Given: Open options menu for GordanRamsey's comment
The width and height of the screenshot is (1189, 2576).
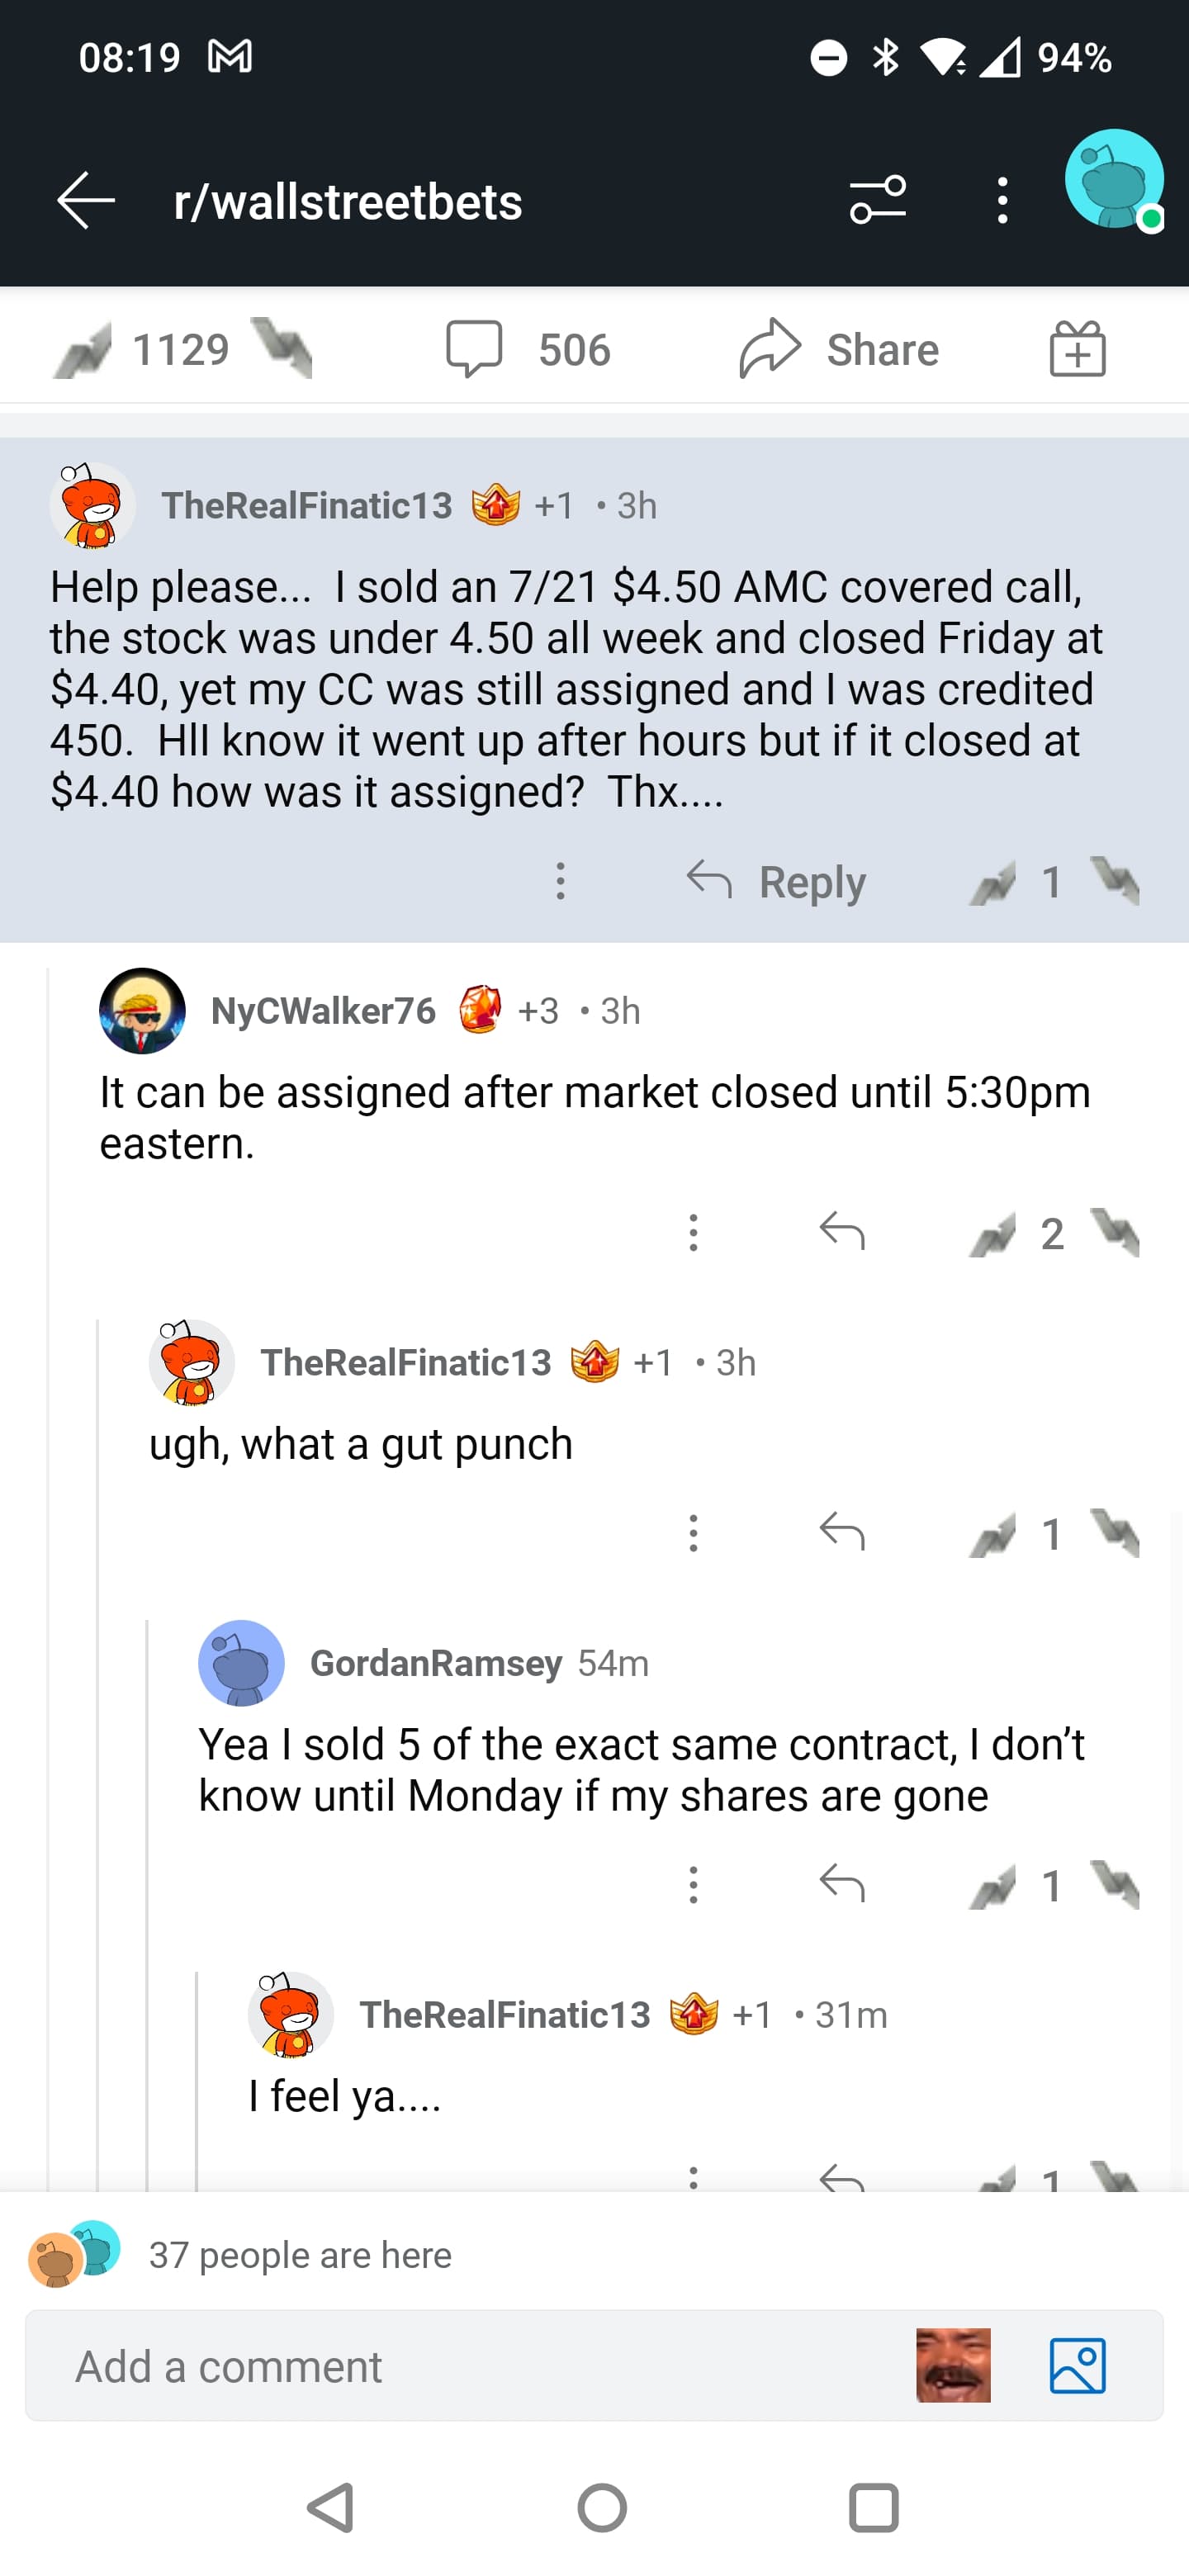Looking at the screenshot, I should click(693, 1885).
